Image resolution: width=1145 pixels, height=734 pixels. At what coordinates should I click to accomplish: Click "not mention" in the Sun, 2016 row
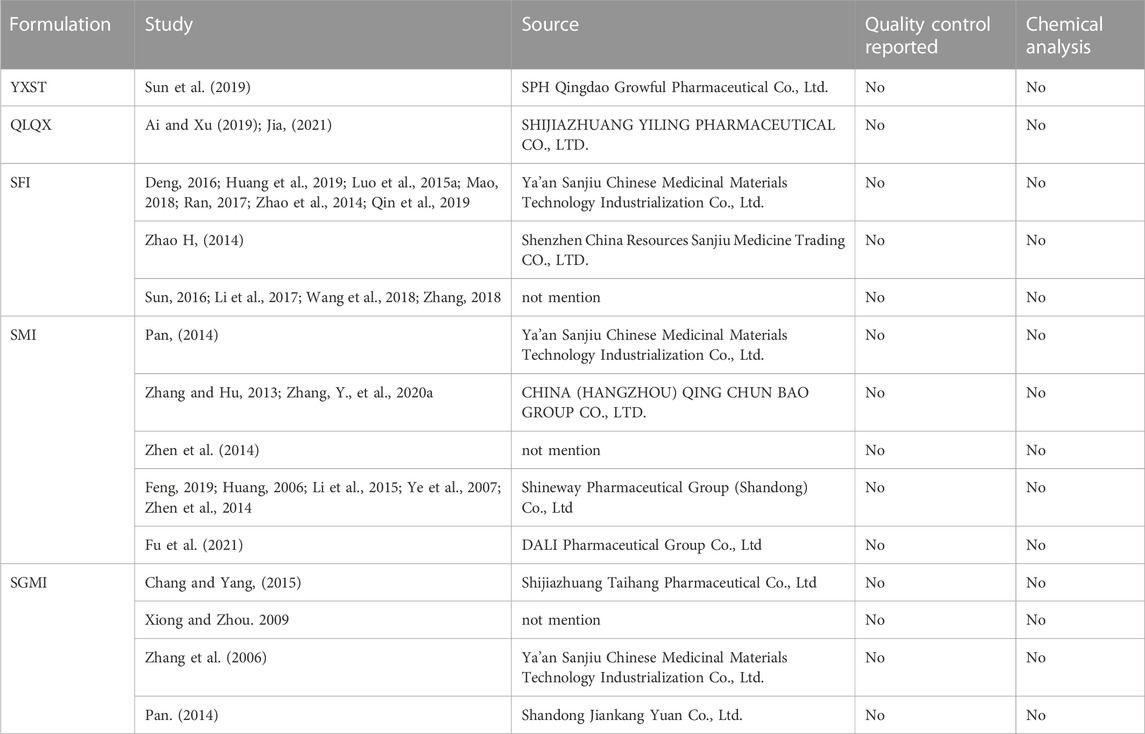tap(561, 297)
